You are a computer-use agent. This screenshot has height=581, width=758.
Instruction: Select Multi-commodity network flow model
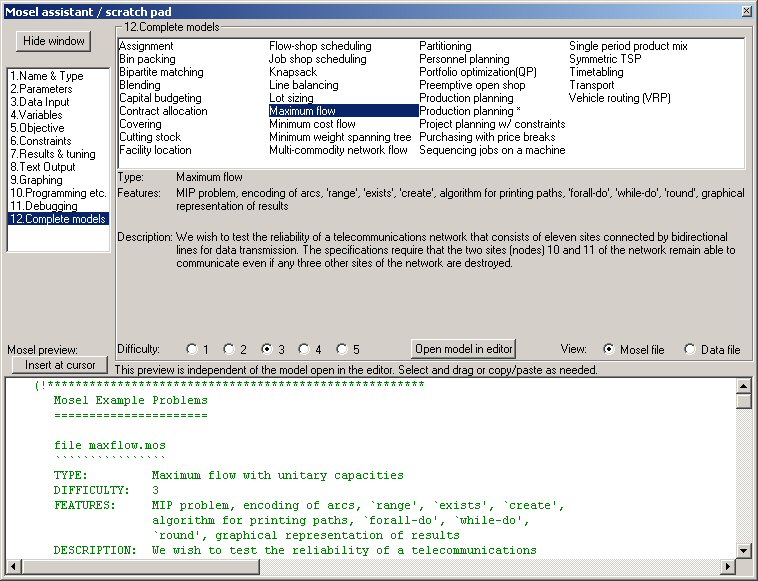pyautogui.click(x=338, y=150)
